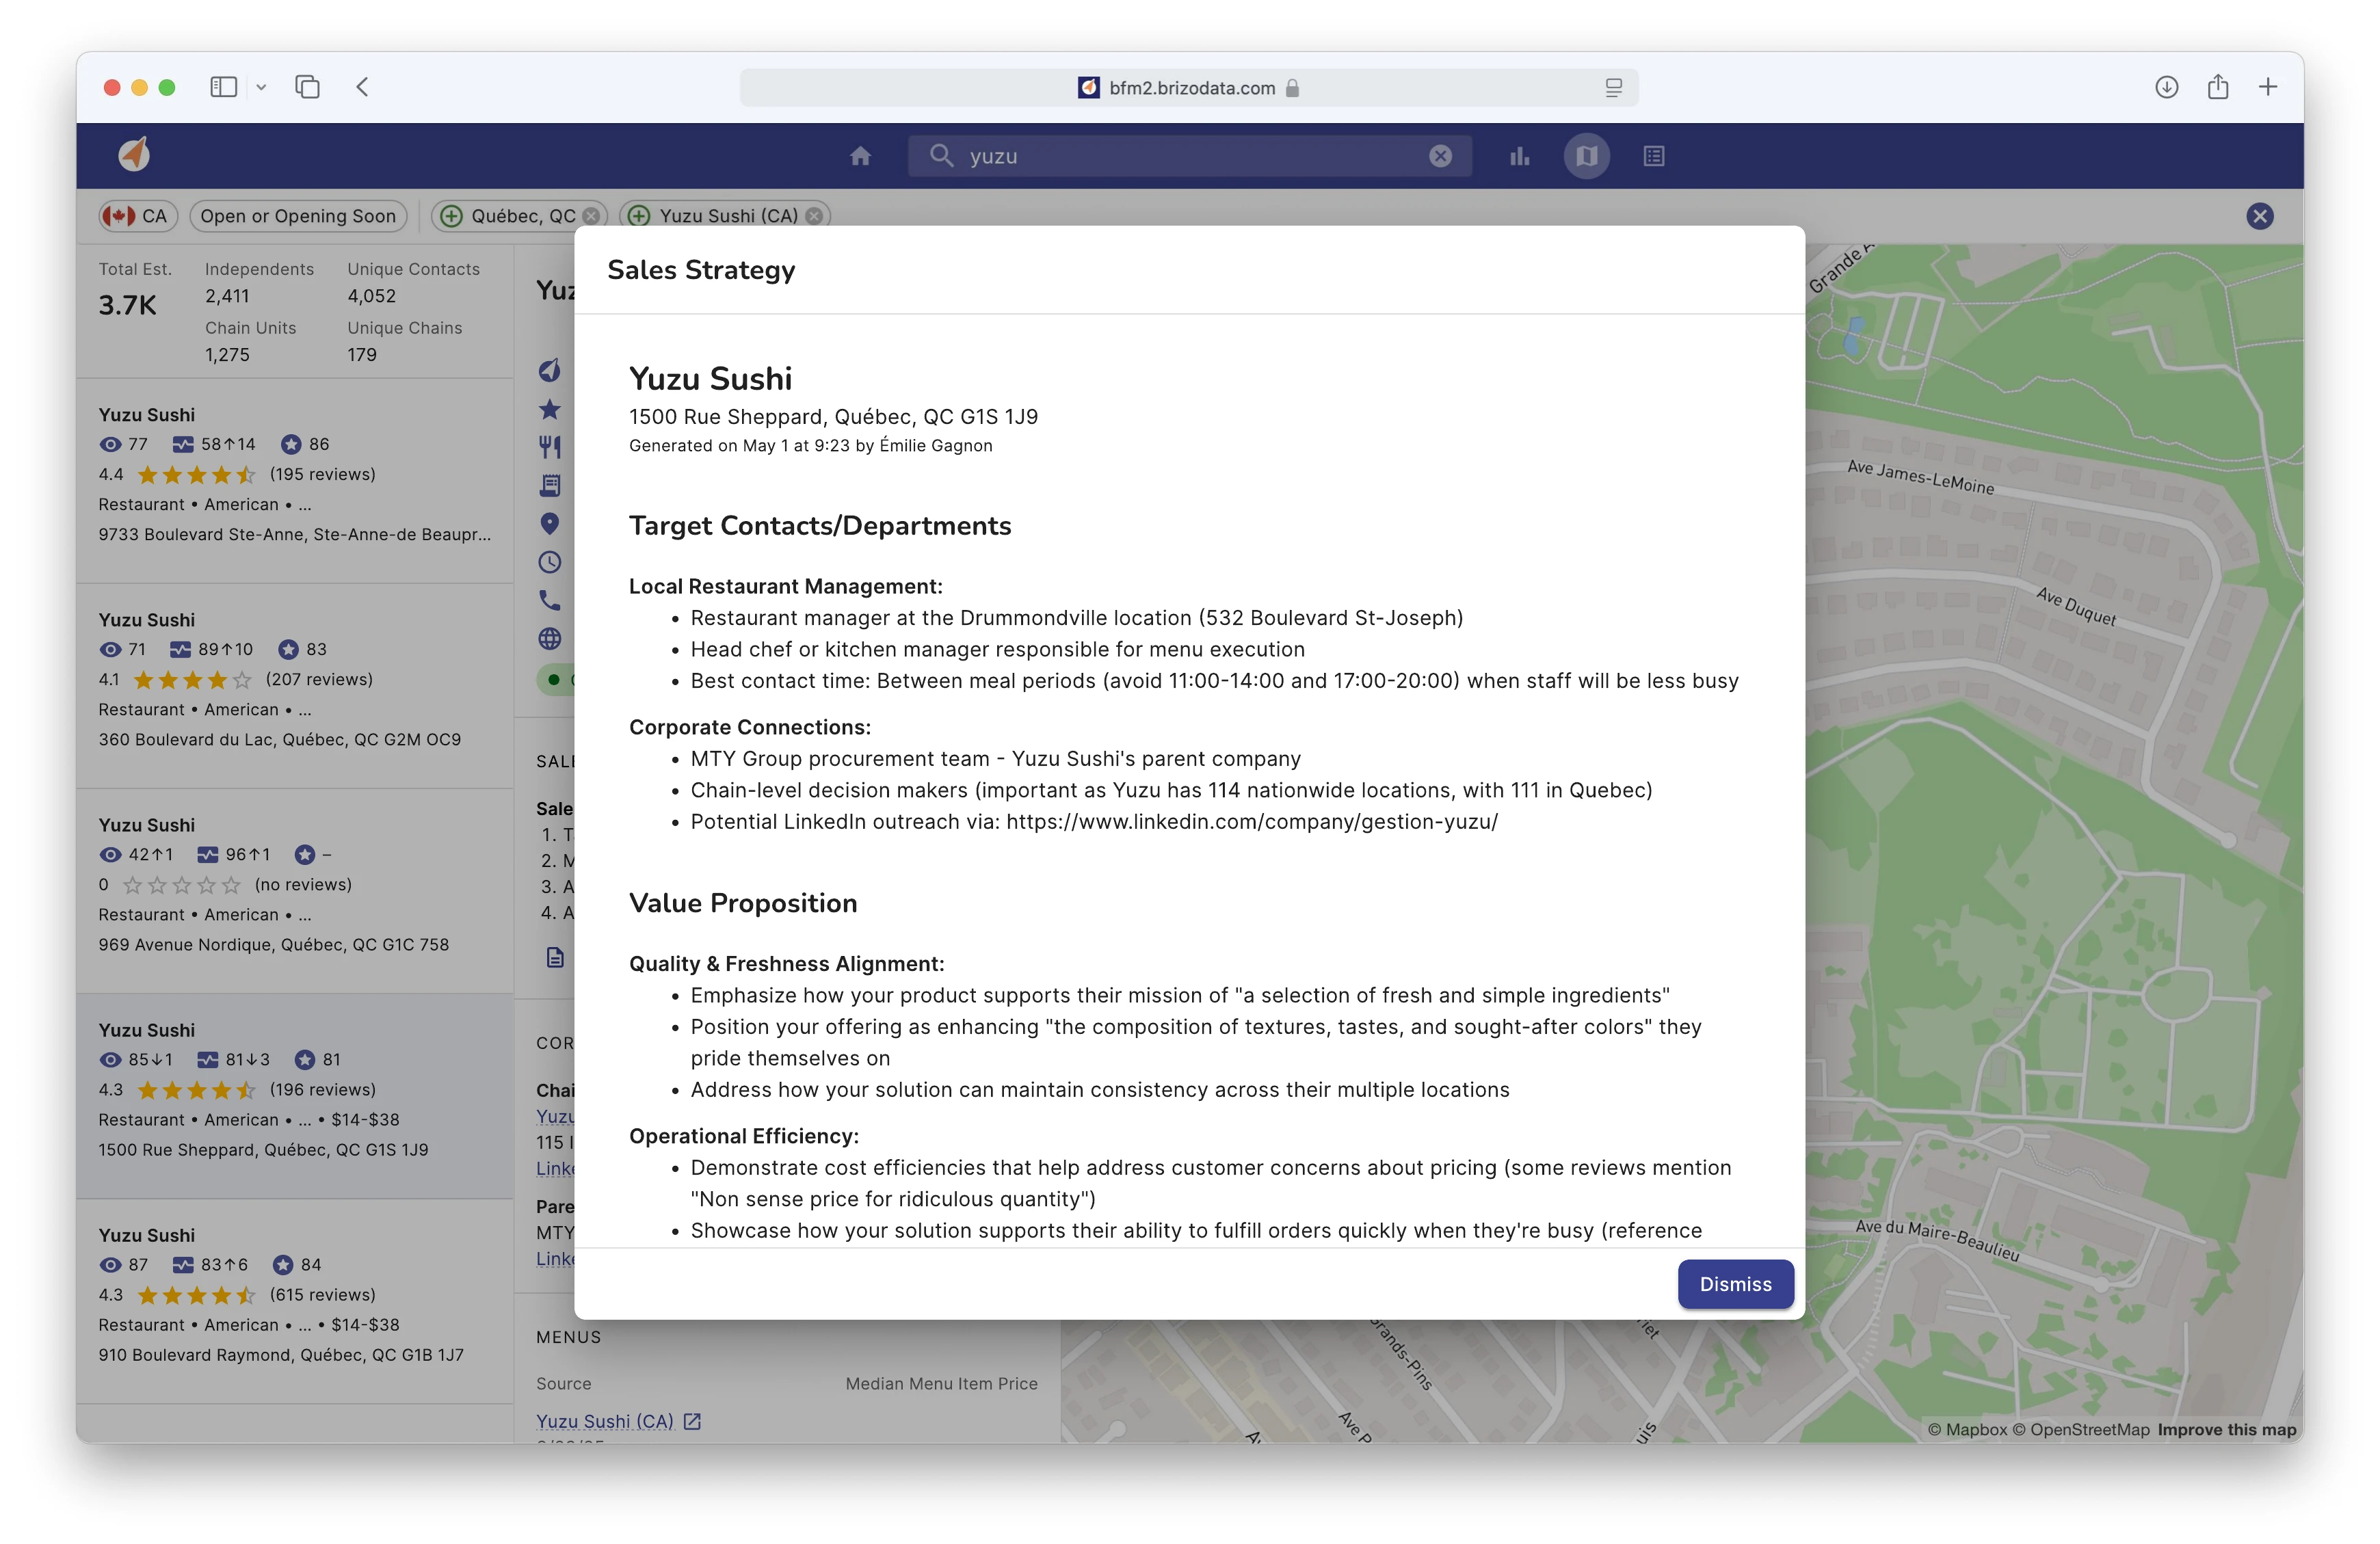Screen dimensions: 2380x1544
Task: Click the location pin icon
Action: coord(549,523)
